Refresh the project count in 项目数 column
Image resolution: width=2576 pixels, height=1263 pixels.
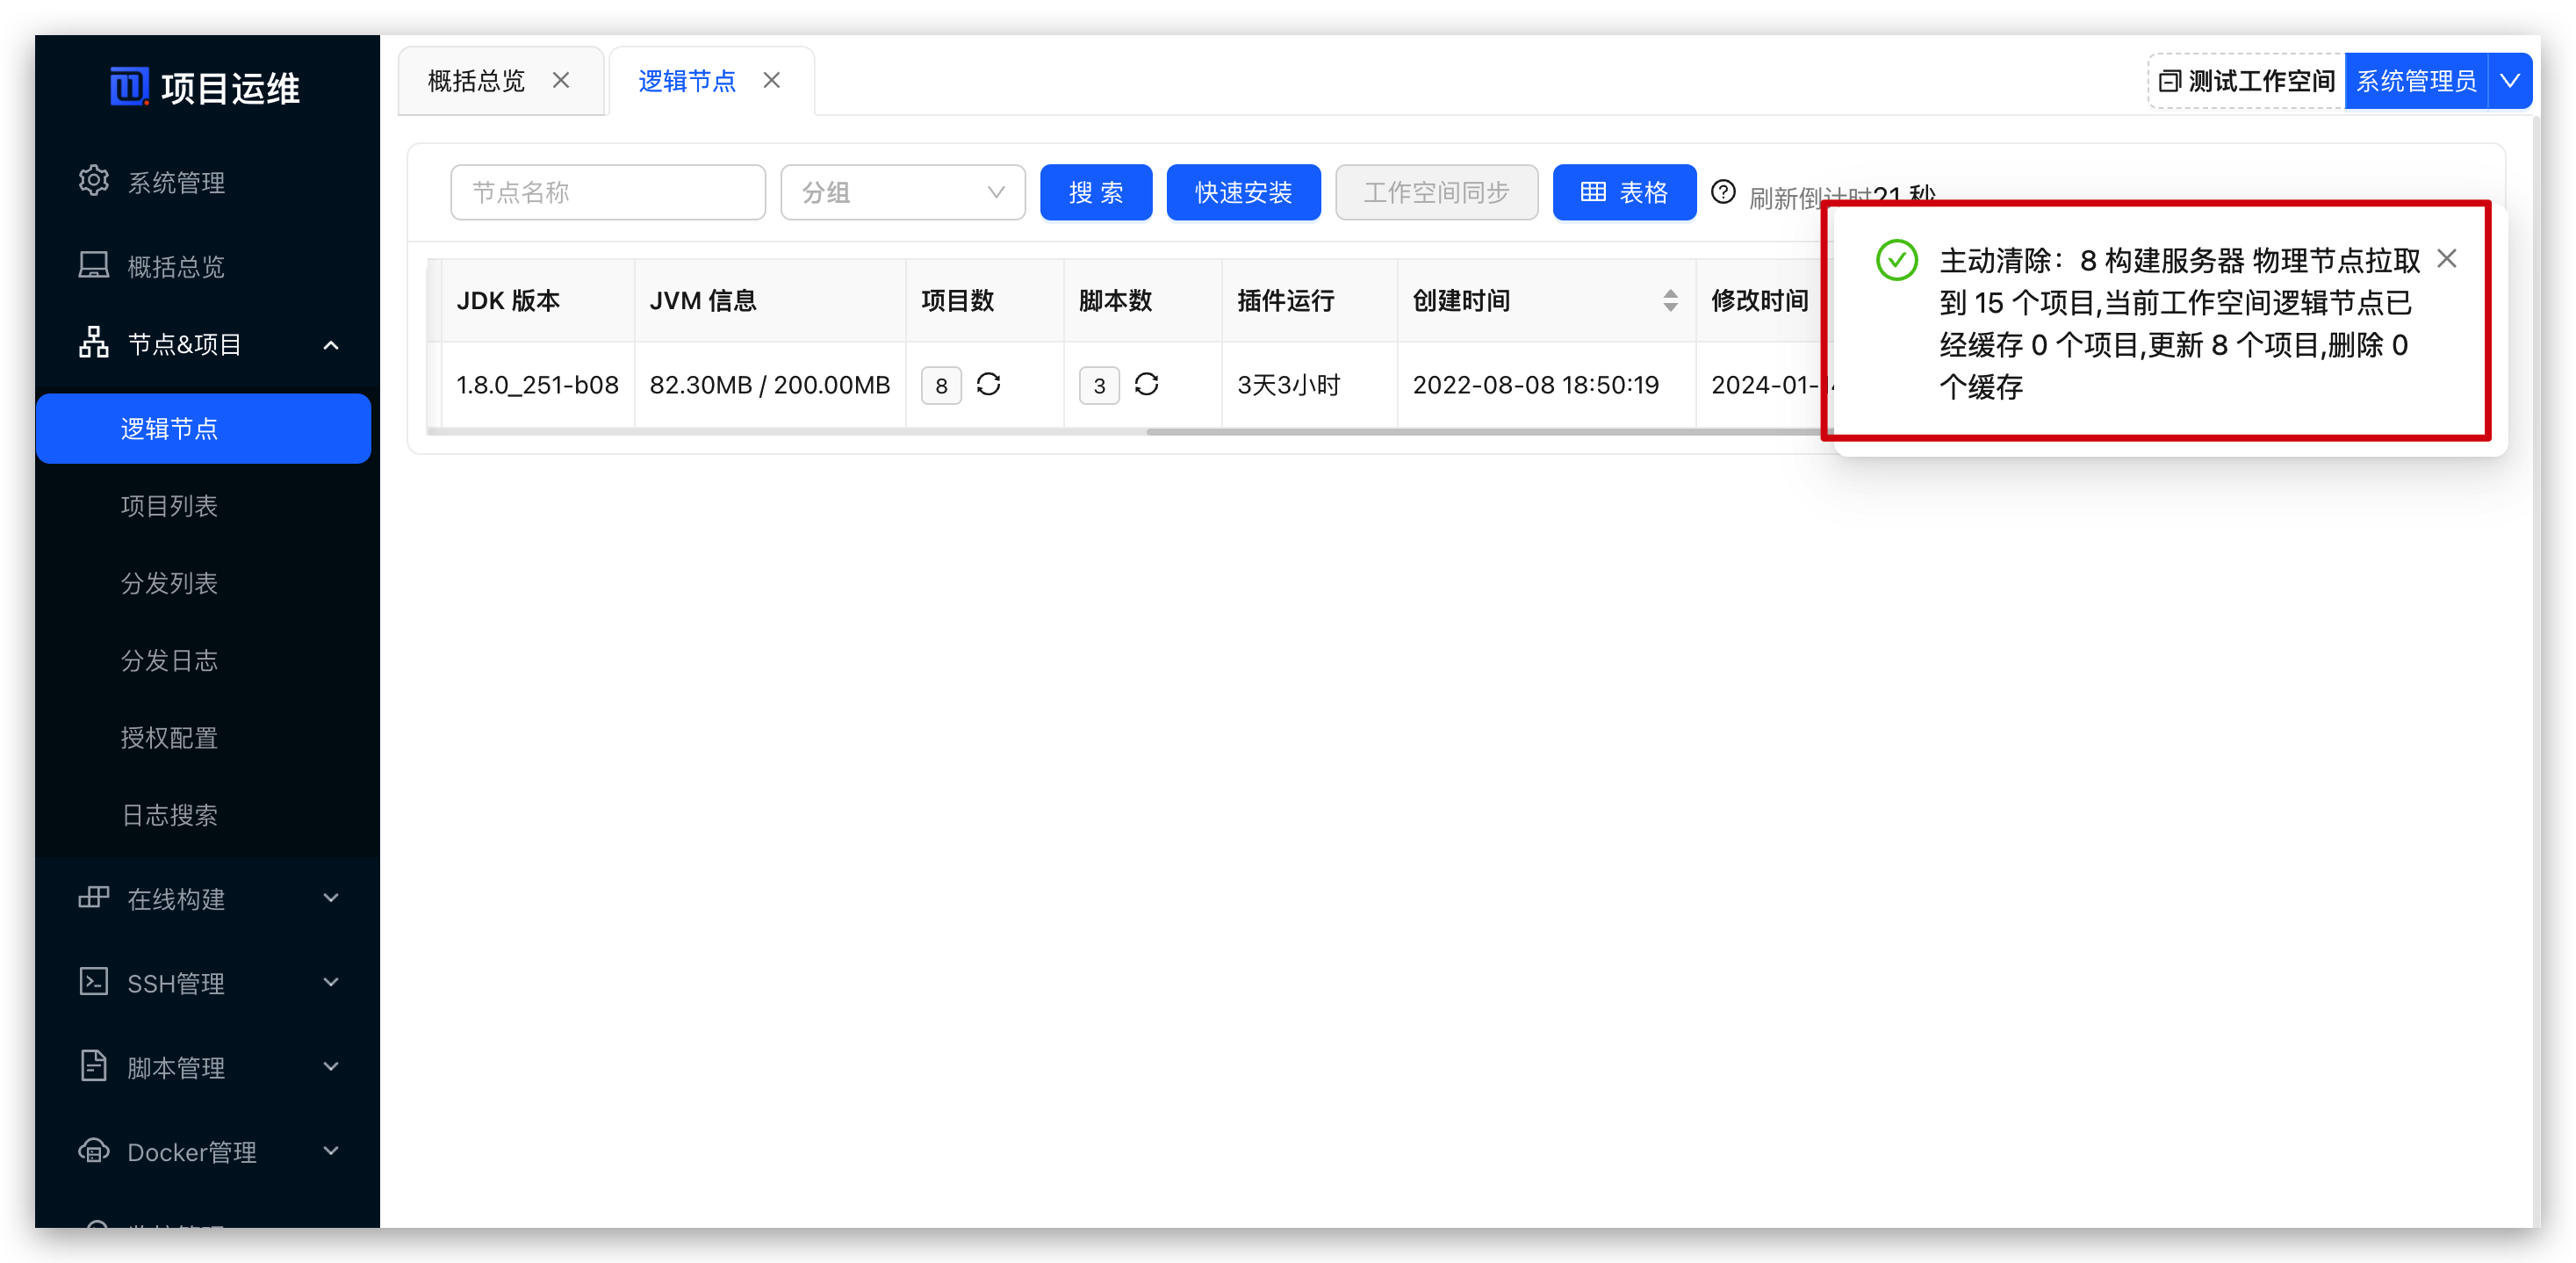point(988,384)
